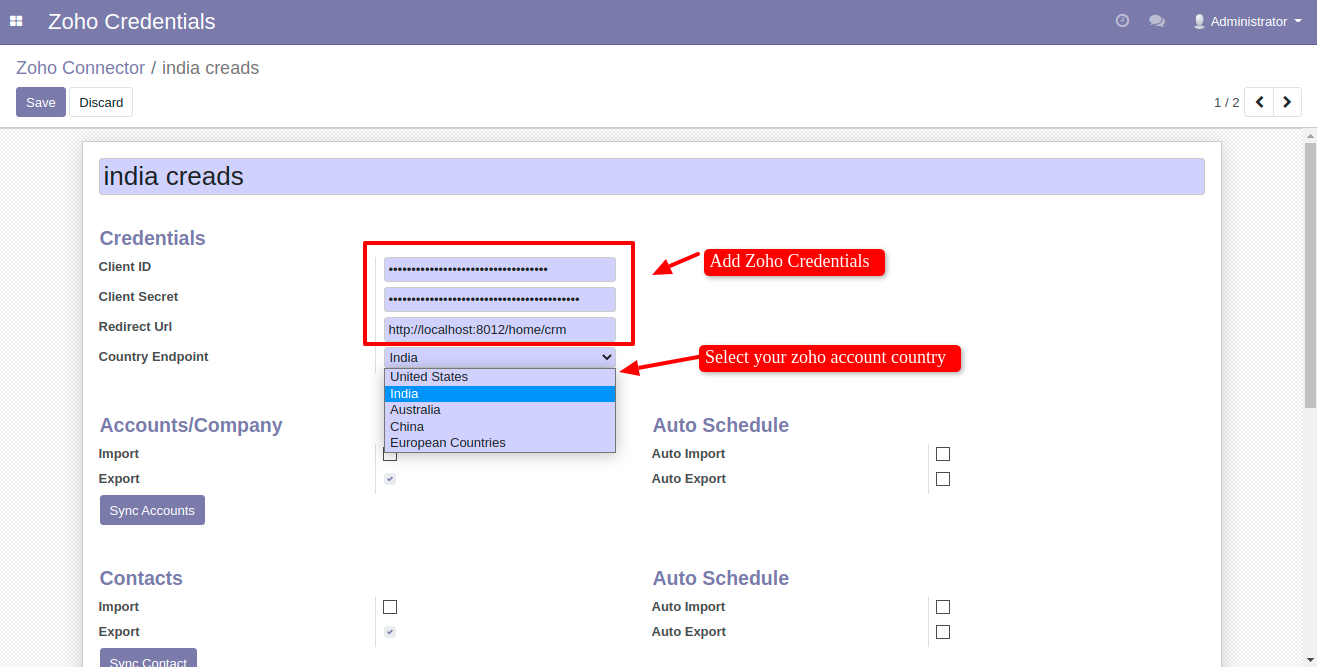The image size is (1317, 667).
Task: Click the Client Secret label
Action: [138, 297]
